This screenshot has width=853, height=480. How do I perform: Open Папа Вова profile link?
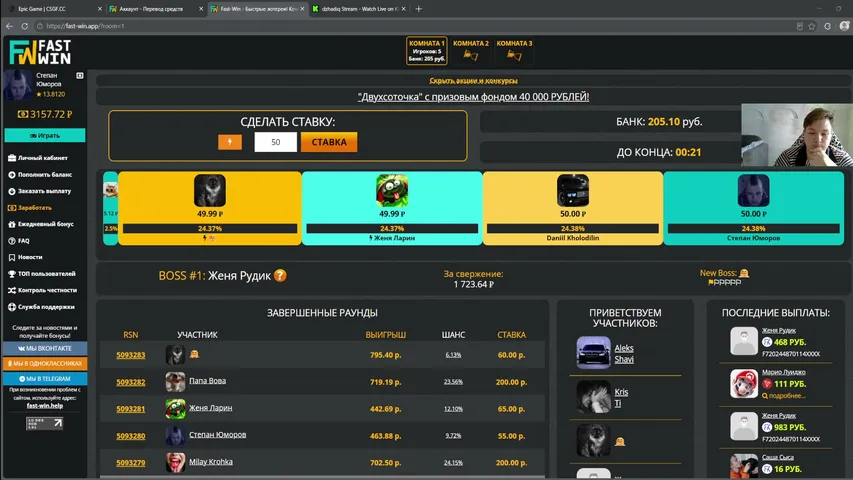pos(207,381)
